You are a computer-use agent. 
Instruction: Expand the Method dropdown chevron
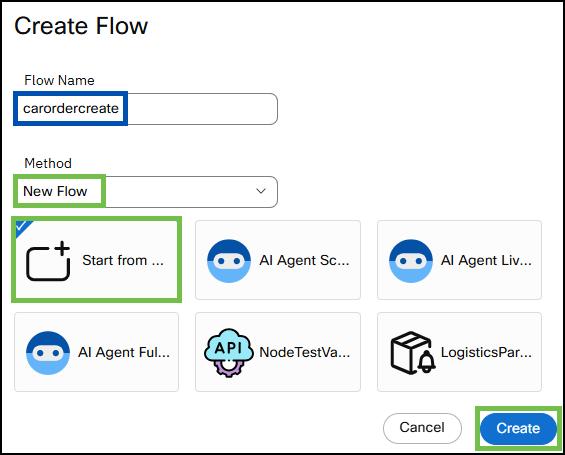(x=261, y=191)
